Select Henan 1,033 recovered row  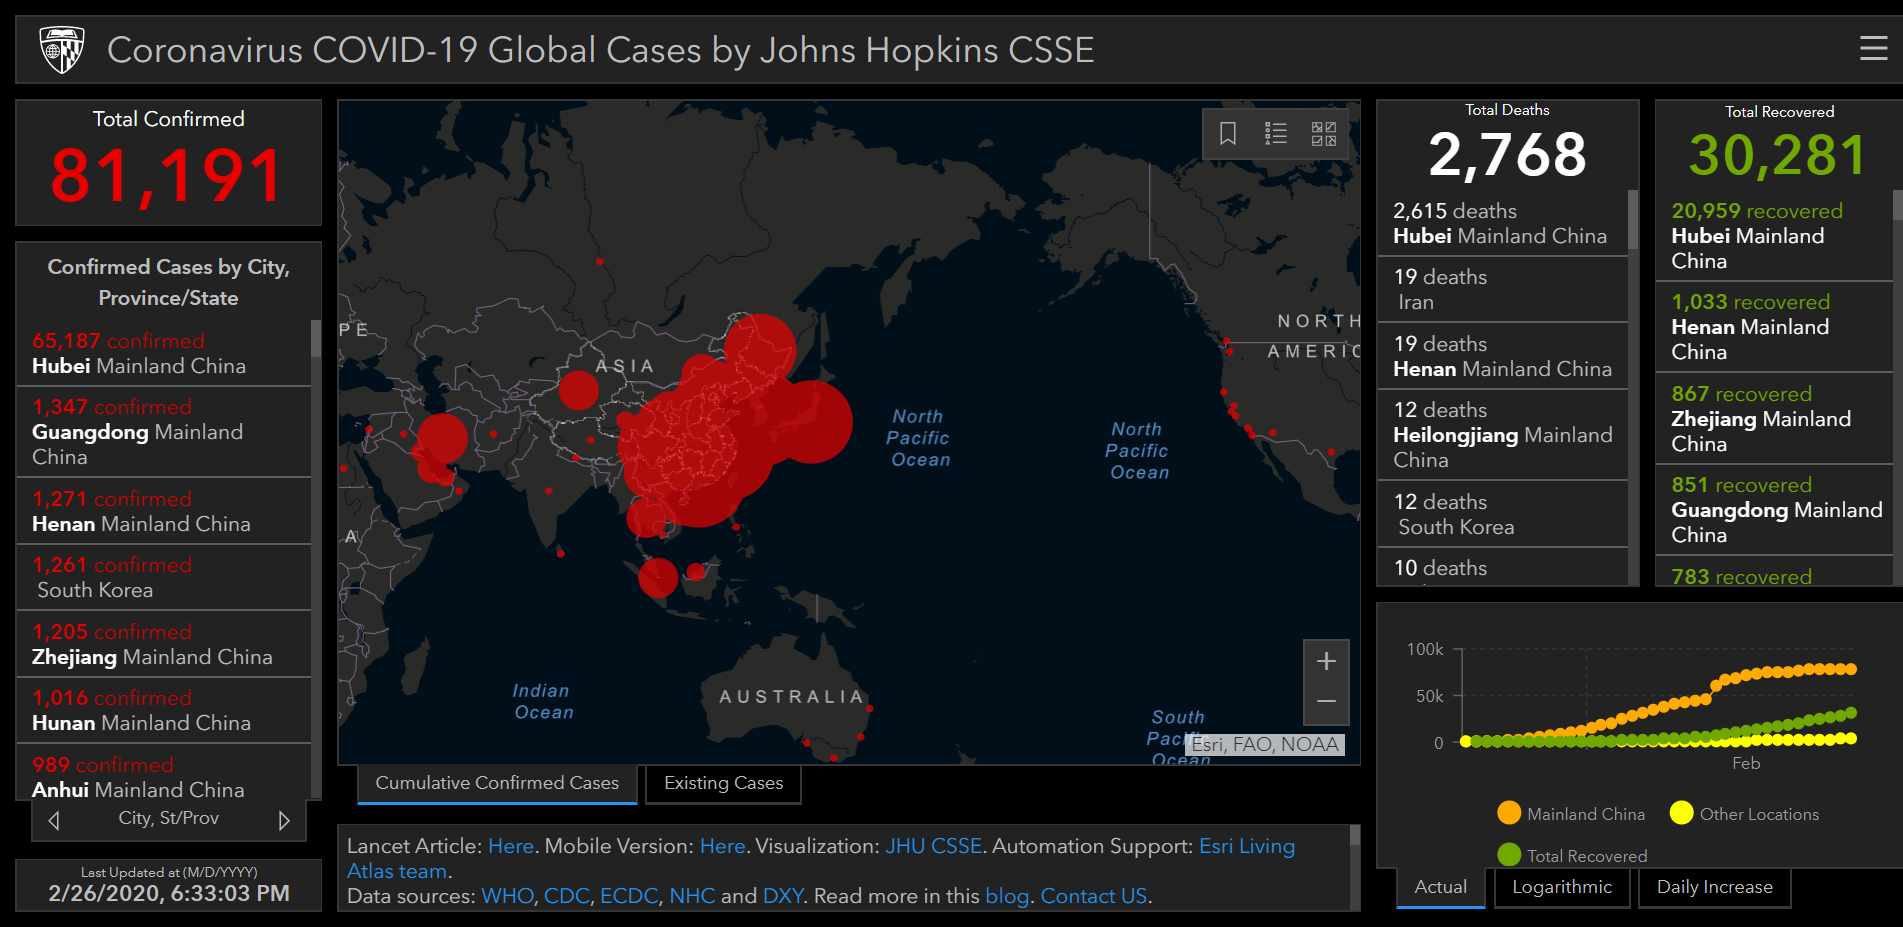coord(1774,327)
